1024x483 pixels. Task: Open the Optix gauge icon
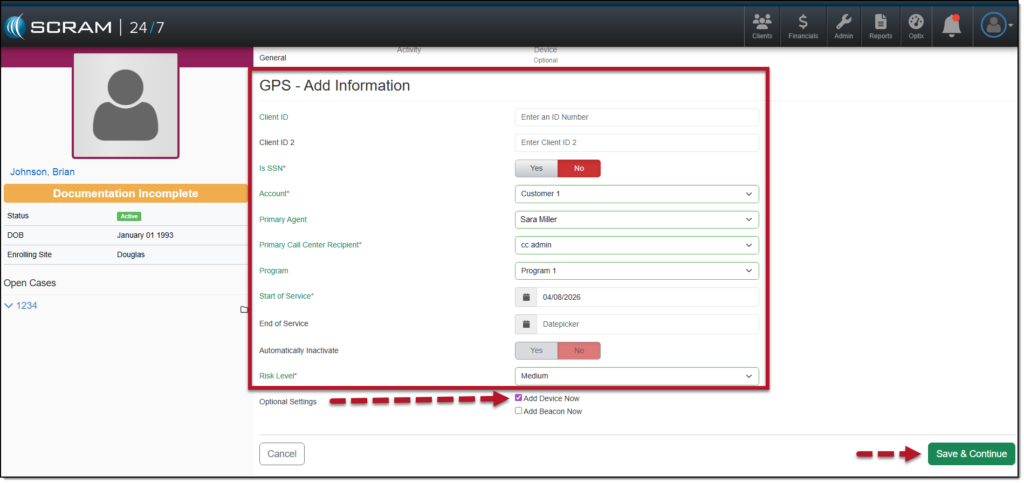(916, 25)
